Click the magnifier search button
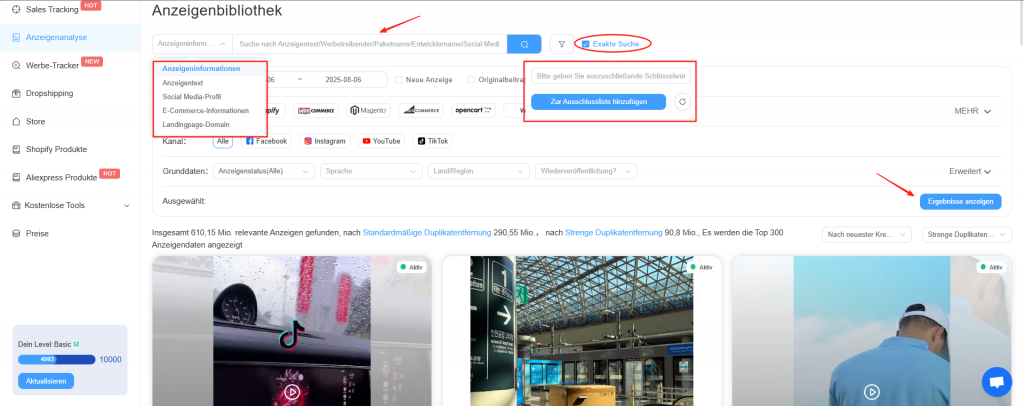Screen dimensions: 1024x406 tap(524, 44)
